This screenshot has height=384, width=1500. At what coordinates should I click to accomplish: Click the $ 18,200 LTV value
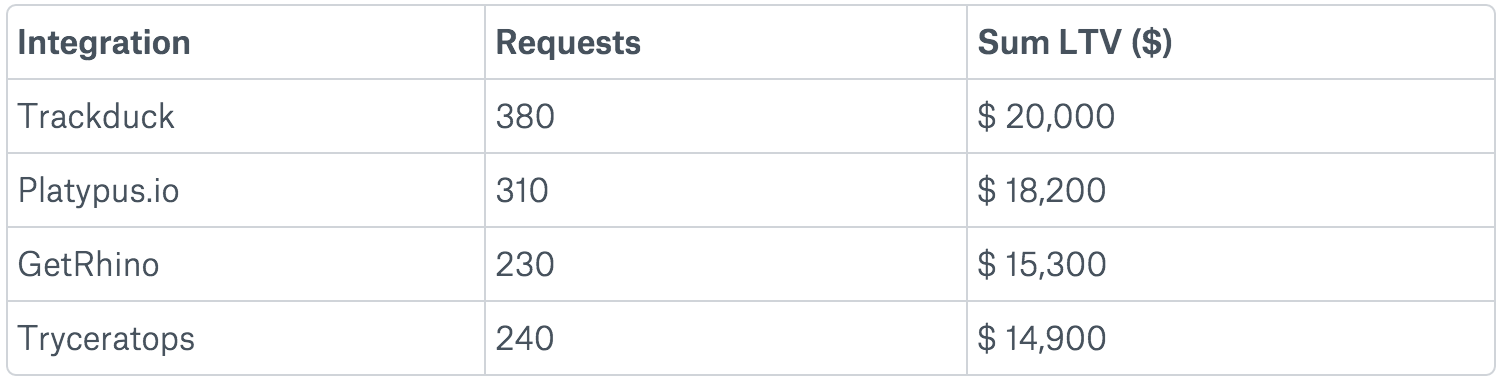[x=1041, y=192]
